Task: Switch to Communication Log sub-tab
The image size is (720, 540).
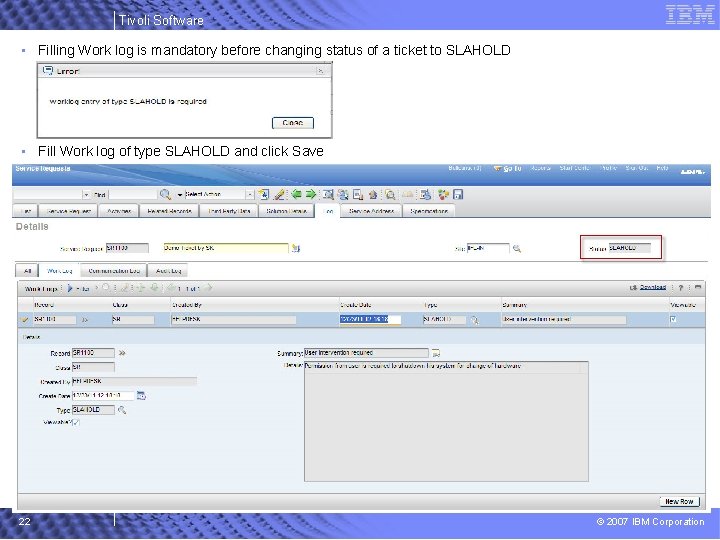Action: 113,270
